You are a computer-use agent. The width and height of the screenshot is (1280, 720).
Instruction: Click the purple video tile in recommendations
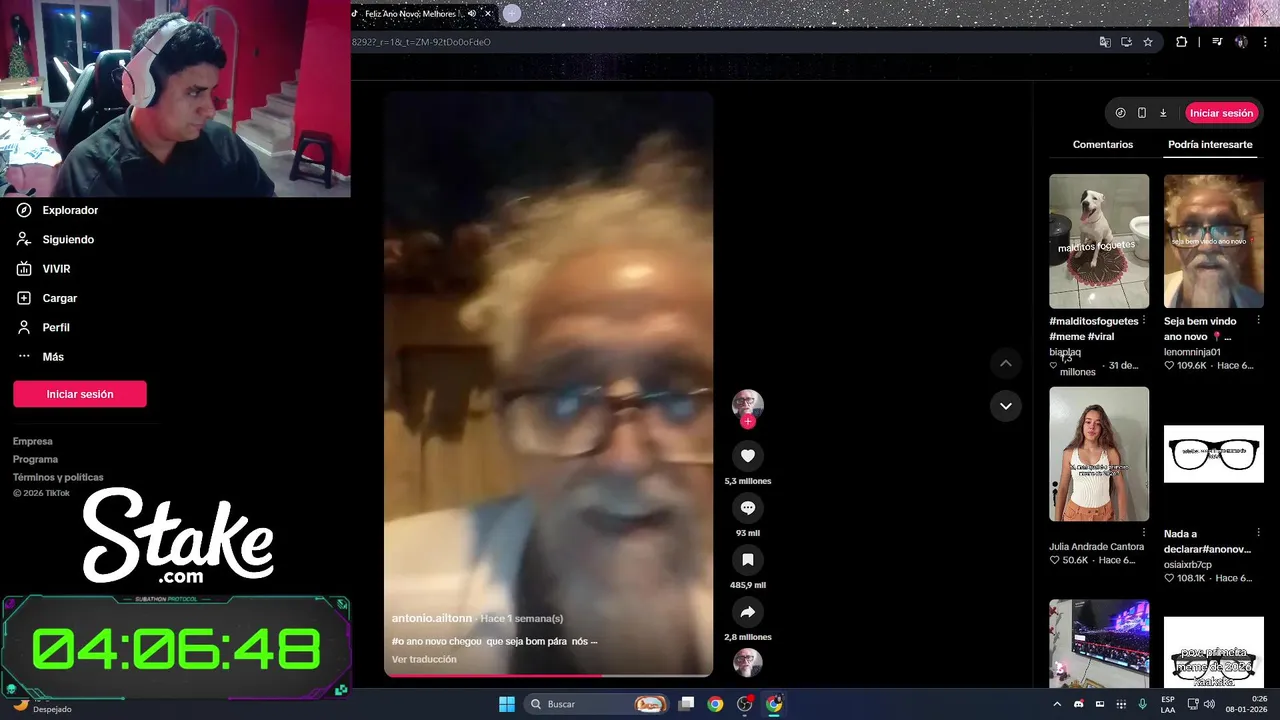(1099, 644)
